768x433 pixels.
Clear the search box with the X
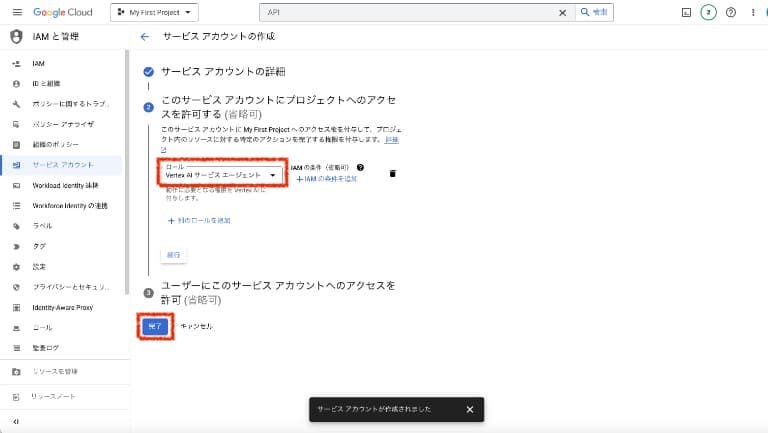pos(562,13)
